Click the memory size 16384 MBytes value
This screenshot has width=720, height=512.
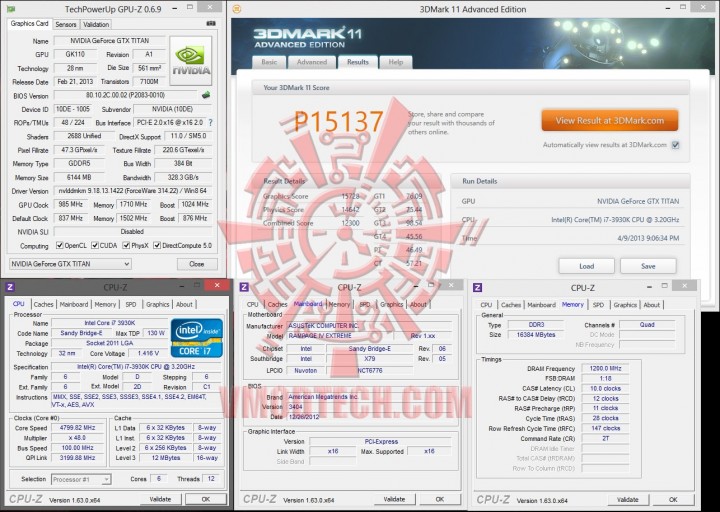[535, 335]
